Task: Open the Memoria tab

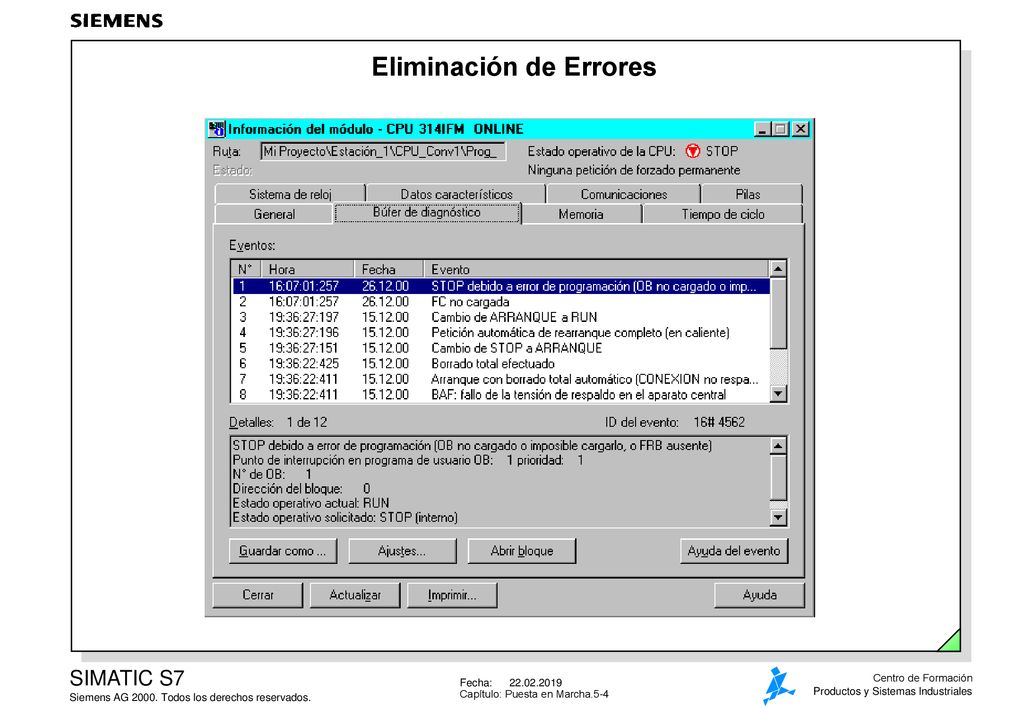Action: (x=581, y=214)
